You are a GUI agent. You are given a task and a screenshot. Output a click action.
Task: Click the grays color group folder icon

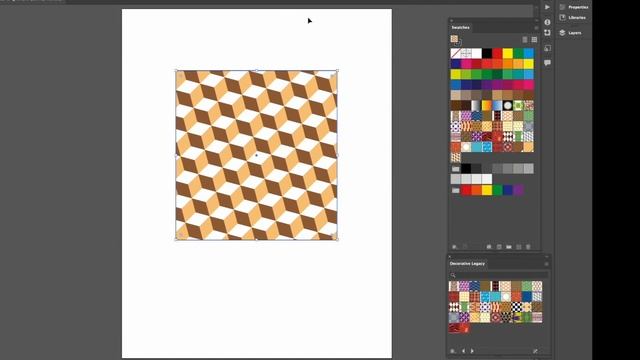click(x=456, y=169)
